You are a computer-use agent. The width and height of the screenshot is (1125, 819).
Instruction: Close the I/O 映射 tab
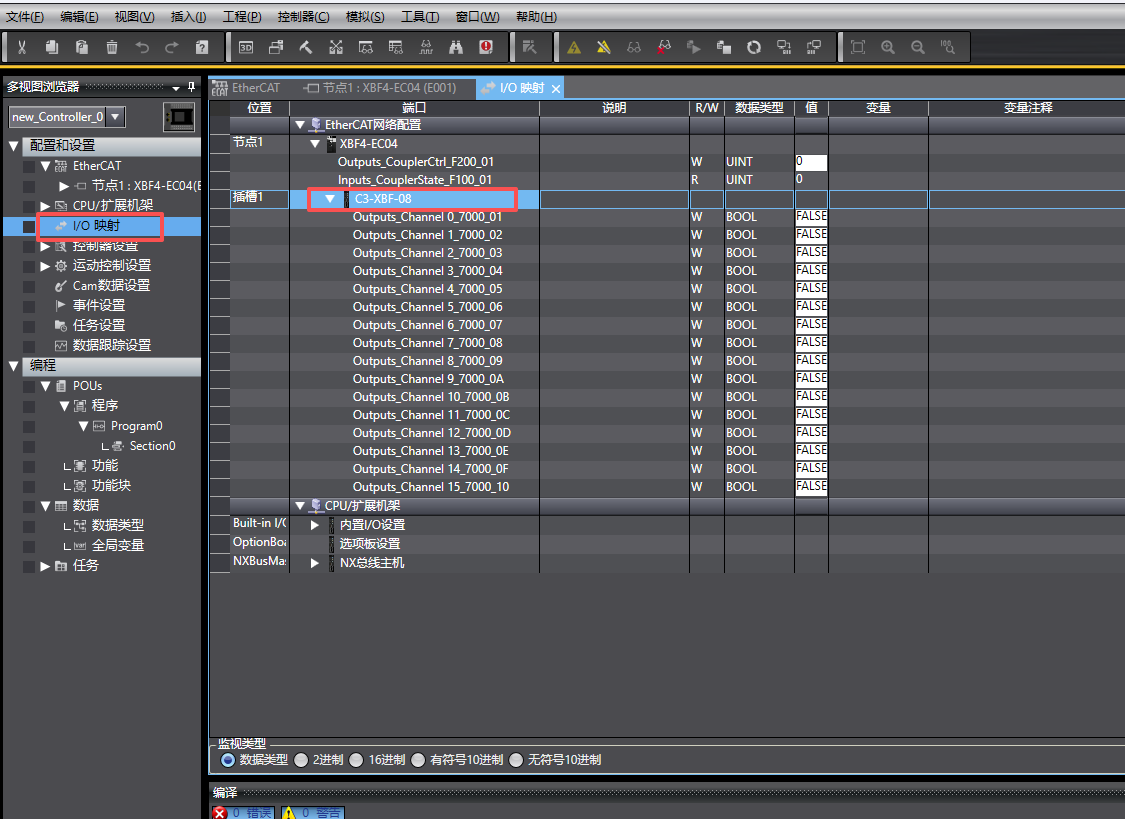tap(556, 89)
